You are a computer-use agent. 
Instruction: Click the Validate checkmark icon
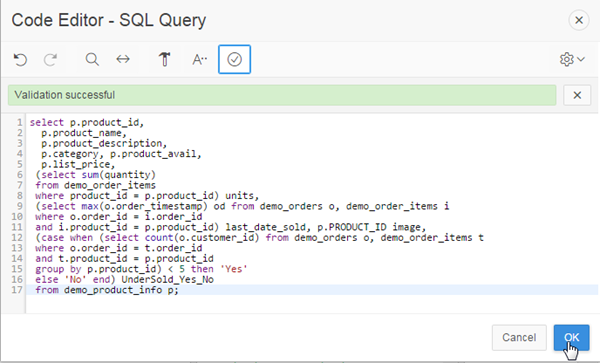pyautogui.click(x=235, y=59)
